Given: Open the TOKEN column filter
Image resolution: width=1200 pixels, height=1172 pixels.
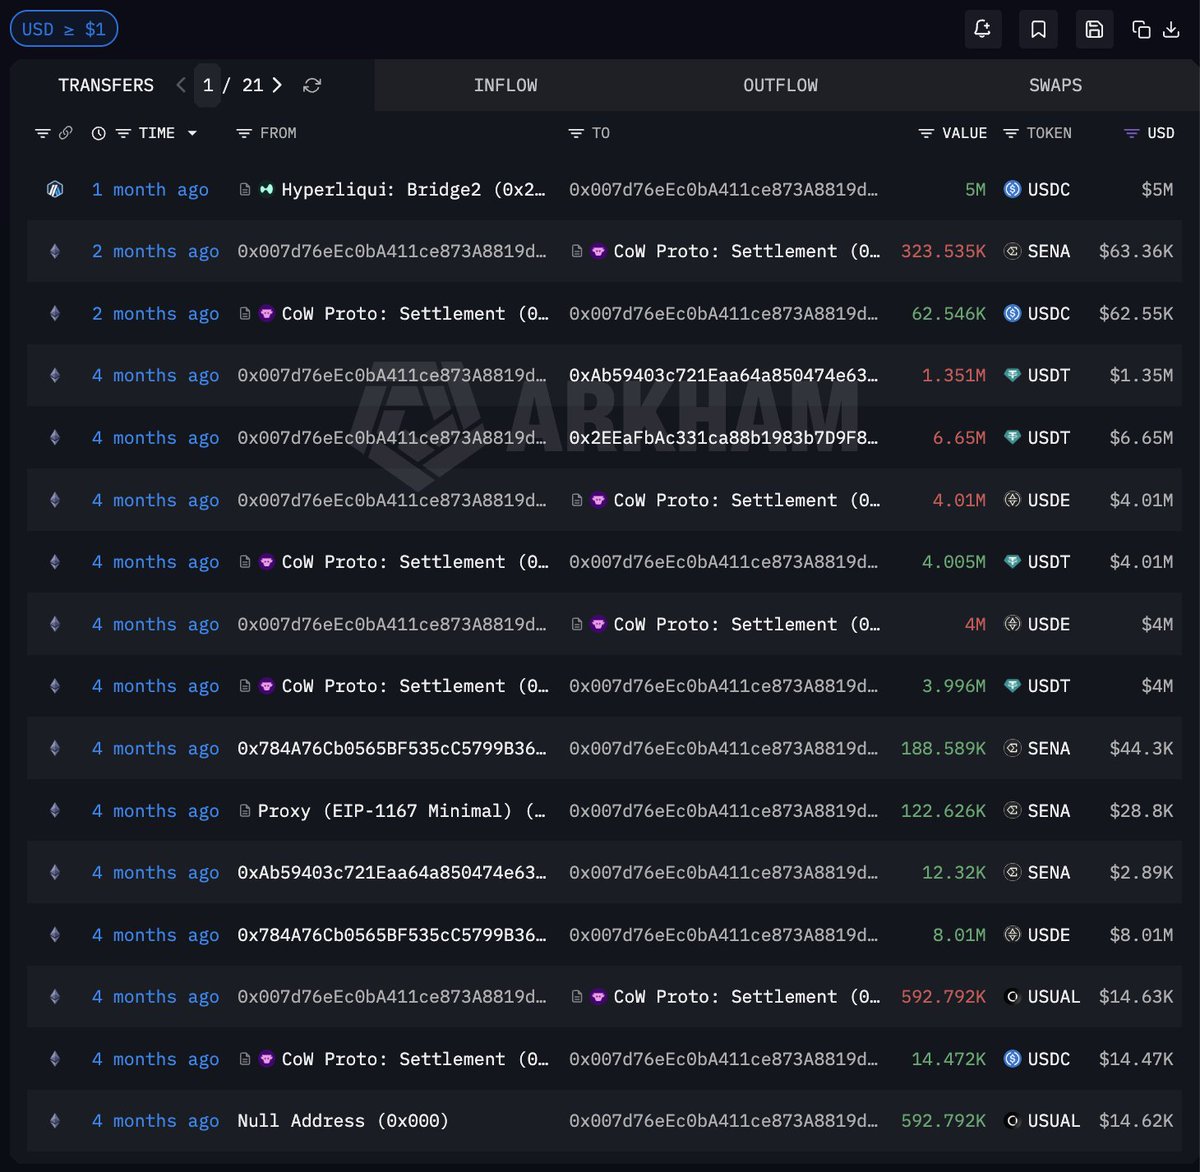Looking at the screenshot, I should (1011, 133).
